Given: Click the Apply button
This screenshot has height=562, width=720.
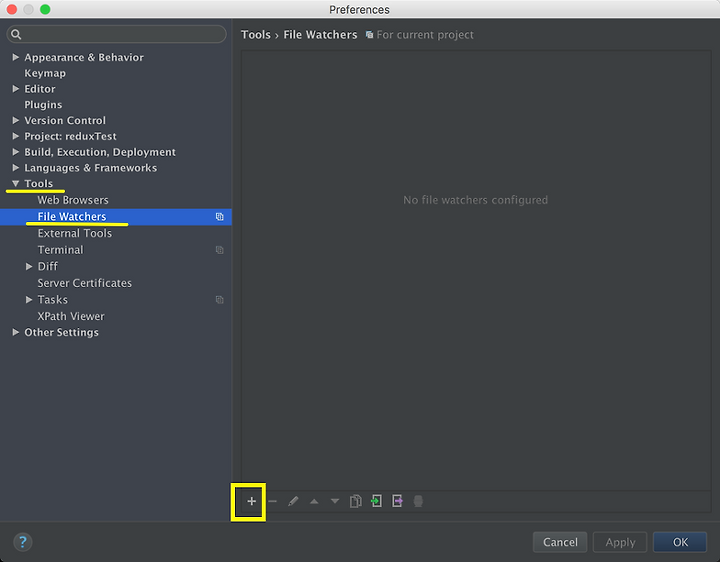Looking at the screenshot, I should [x=620, y=542].
